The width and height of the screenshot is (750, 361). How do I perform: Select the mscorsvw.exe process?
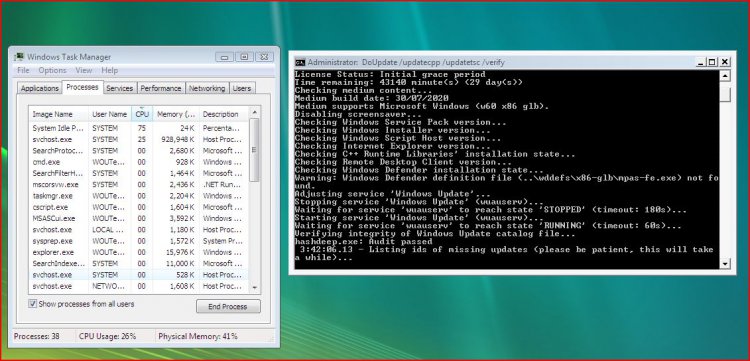(138, 185)
